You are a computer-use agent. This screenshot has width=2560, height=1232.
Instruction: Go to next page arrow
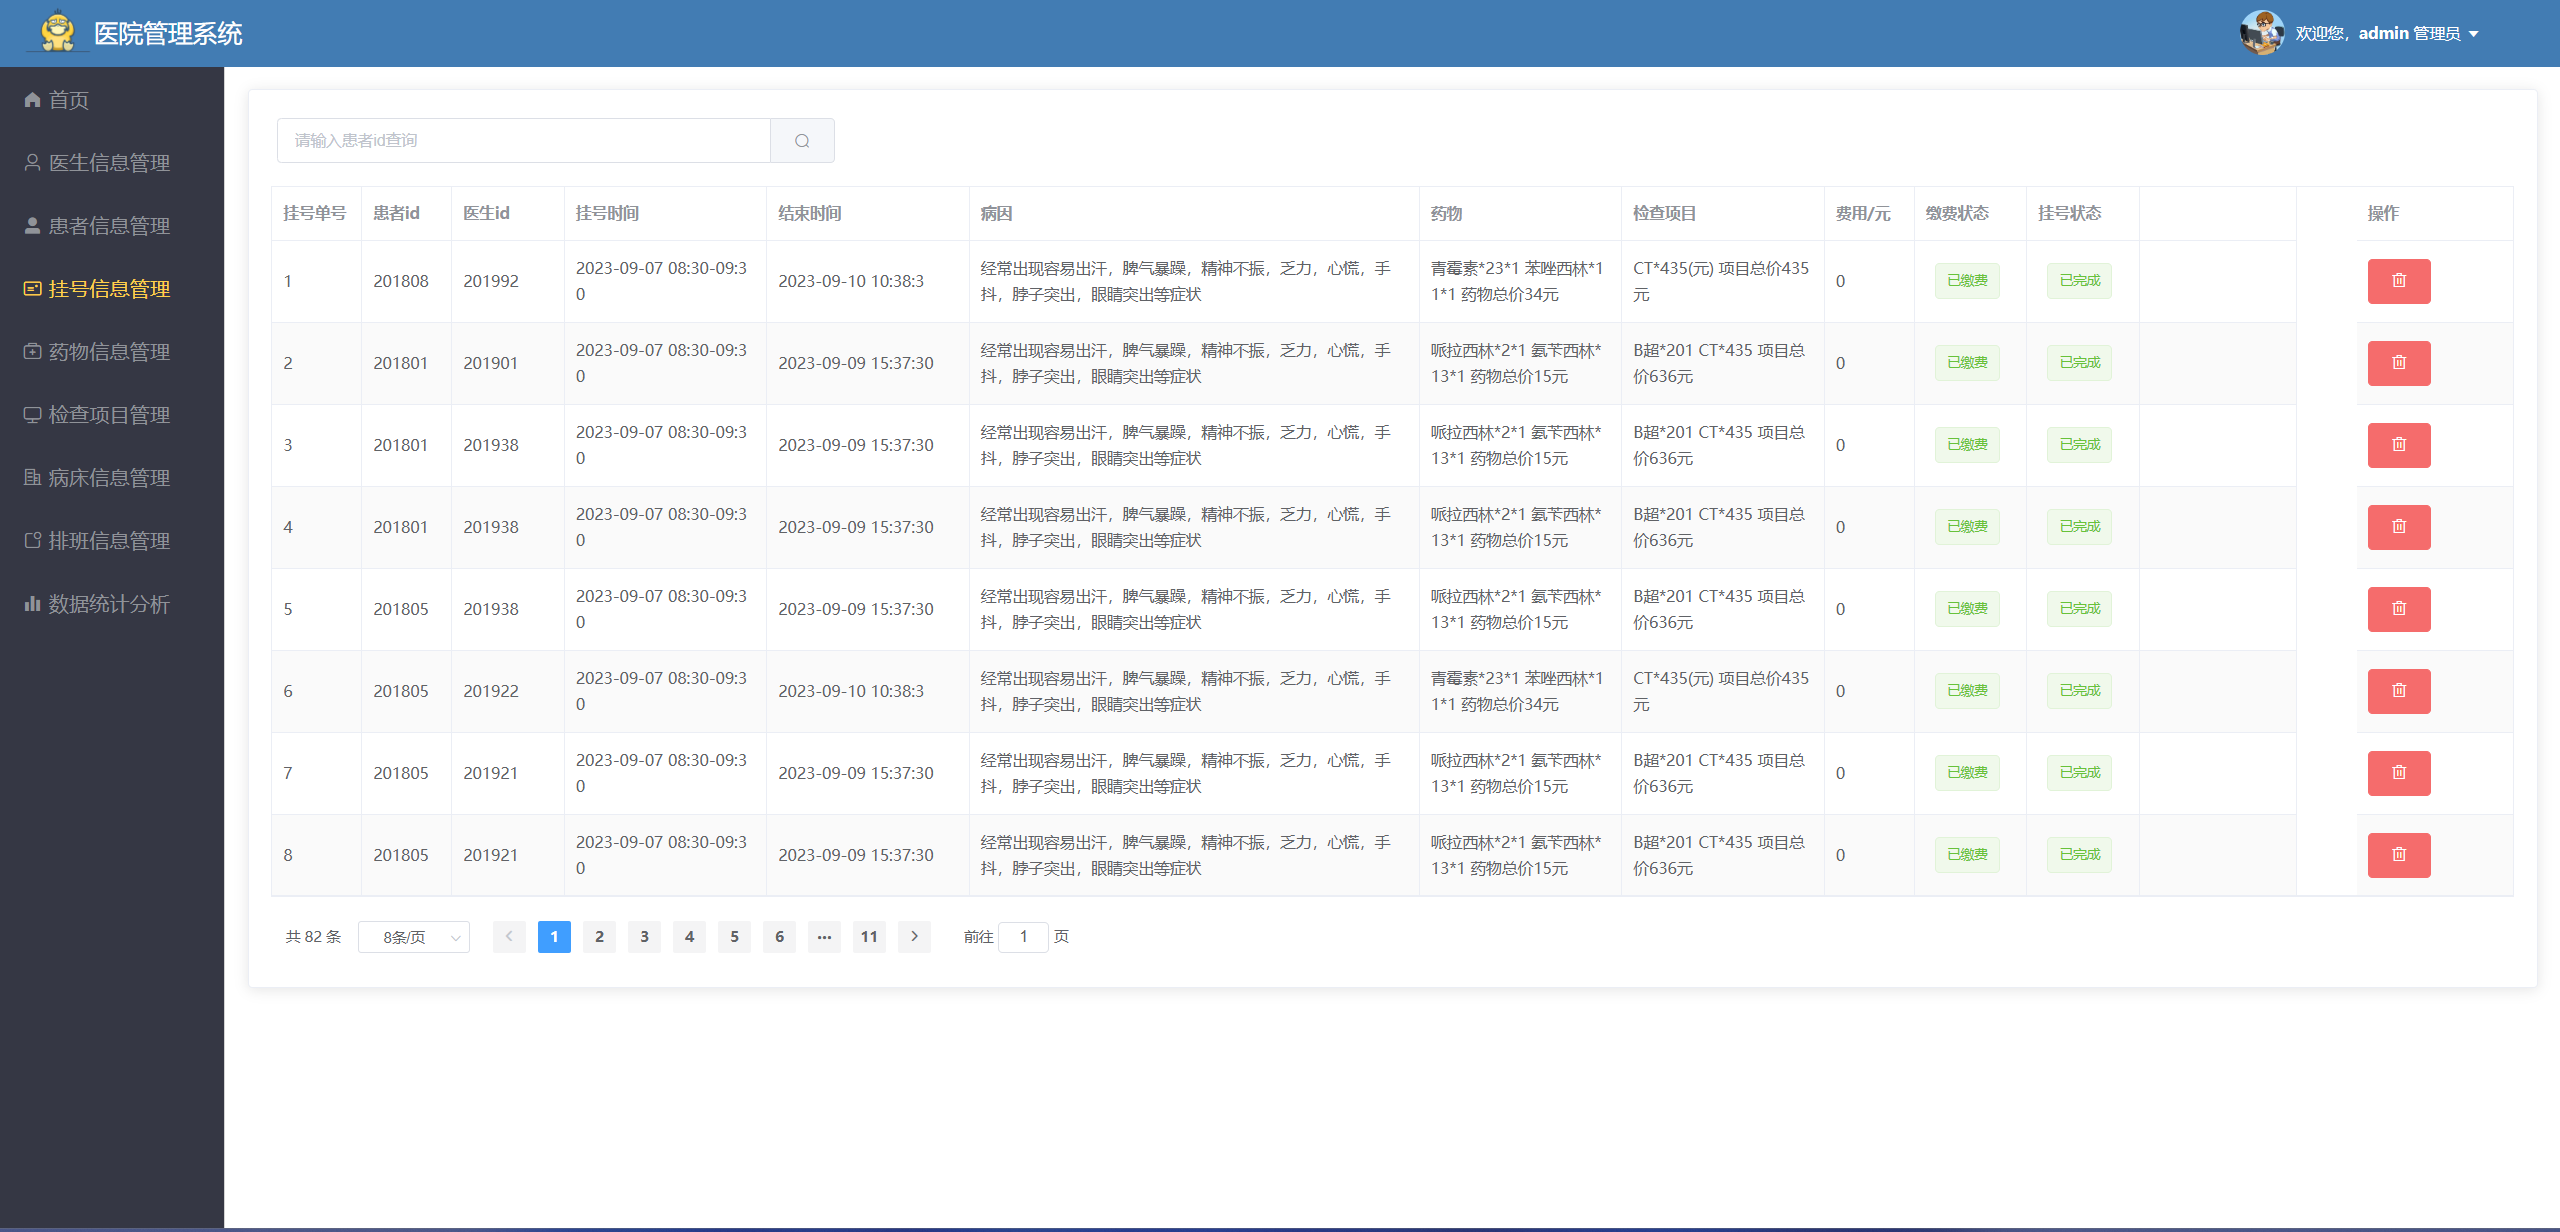[914, 937]
